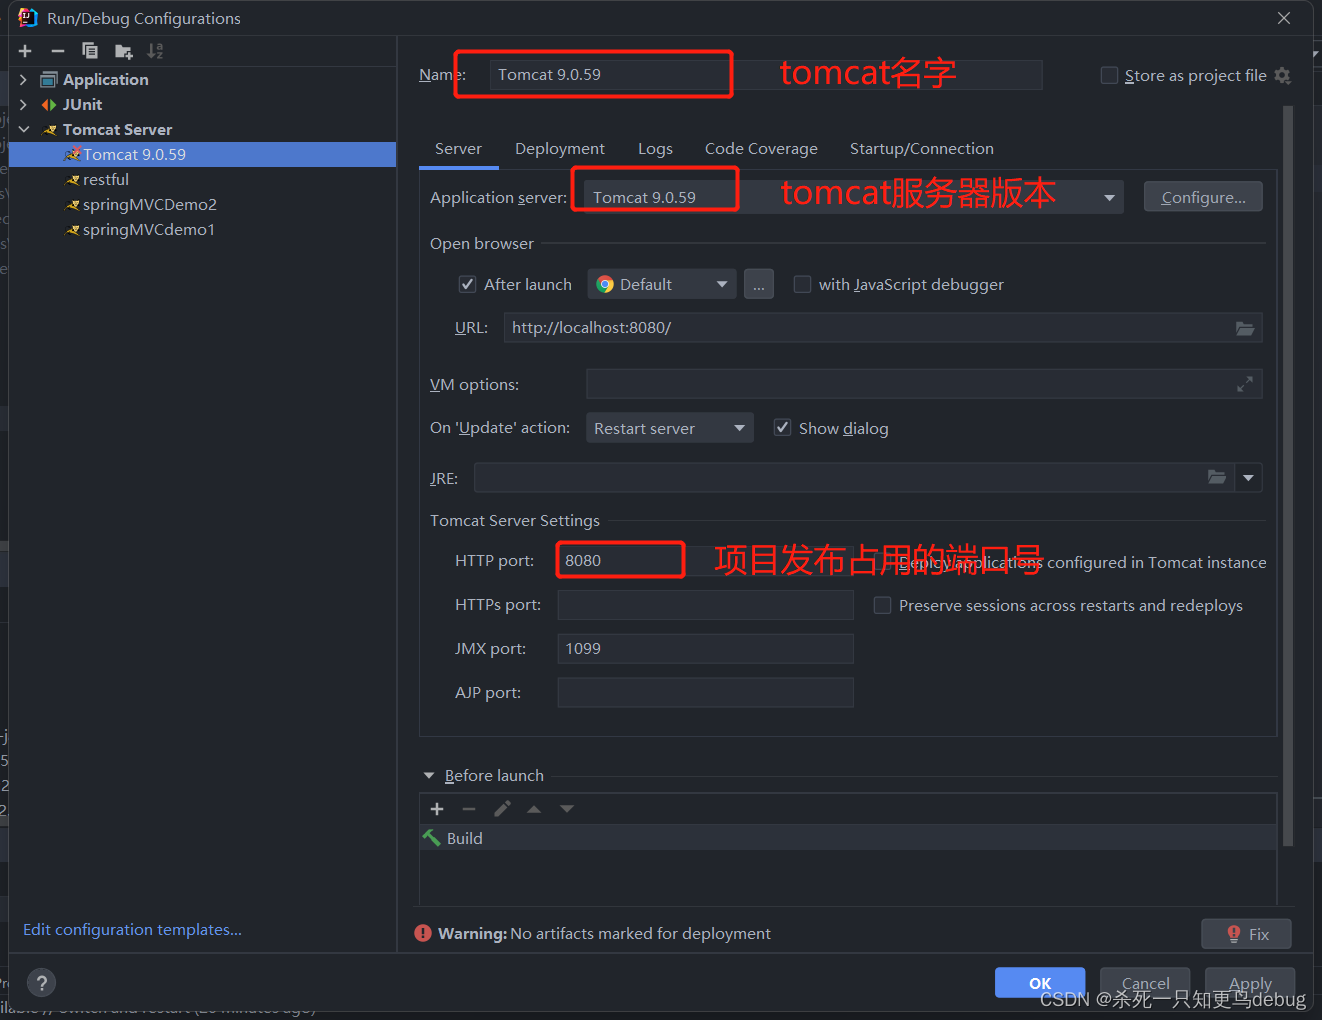
Task: Expand the JUnit configuration group
Action: pos(23,104)
